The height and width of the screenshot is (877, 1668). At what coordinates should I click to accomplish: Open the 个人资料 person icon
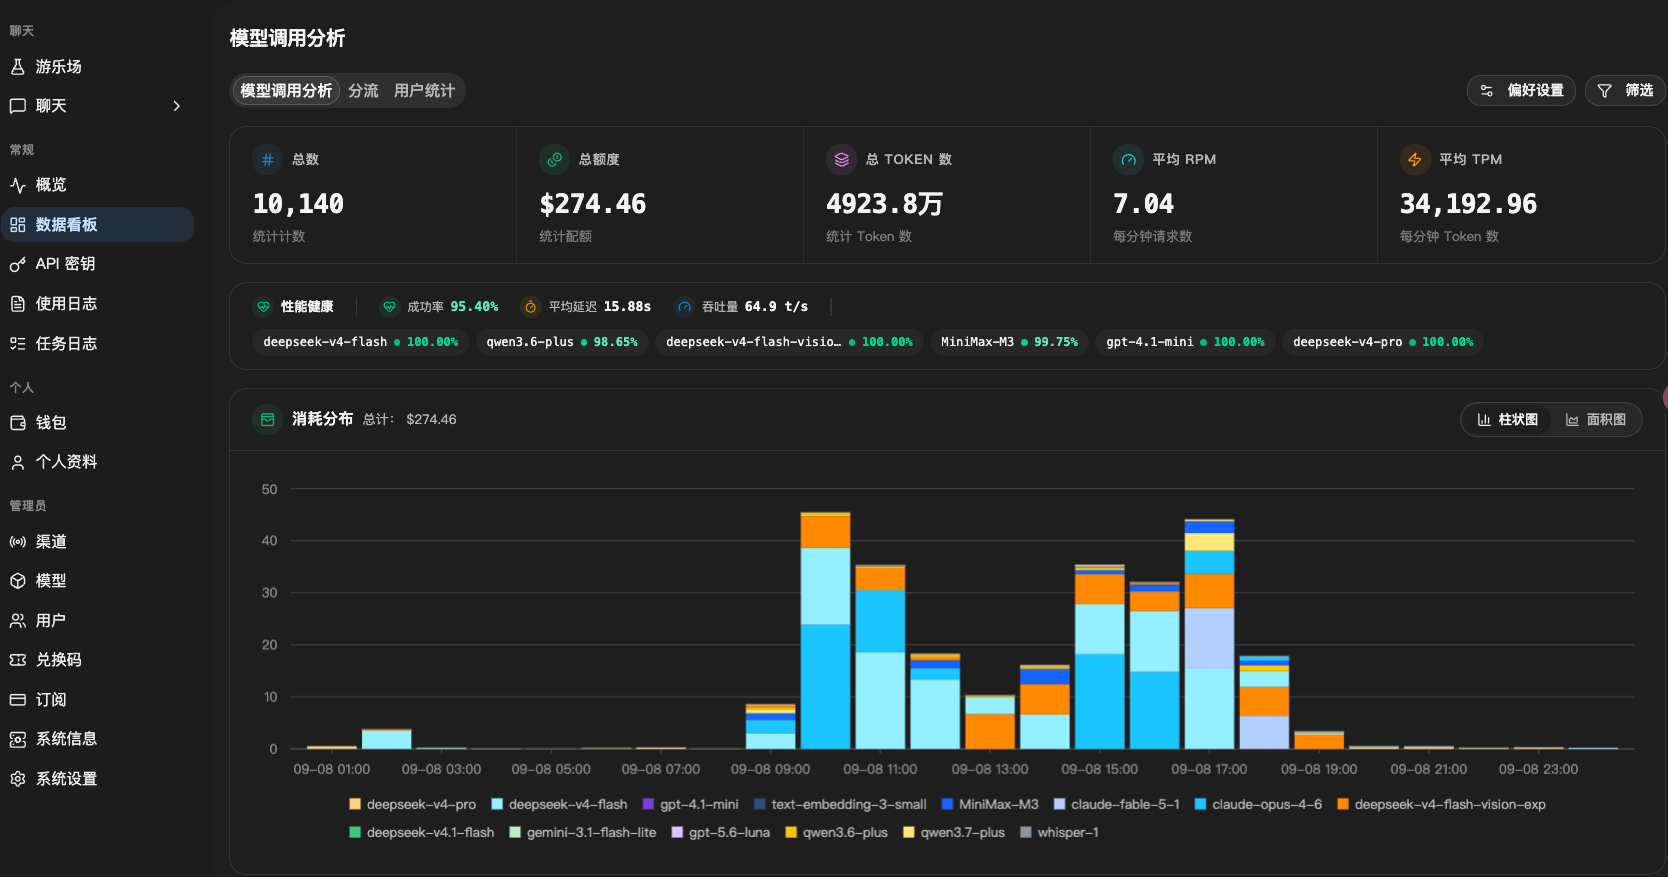click(x=17, y=462)
